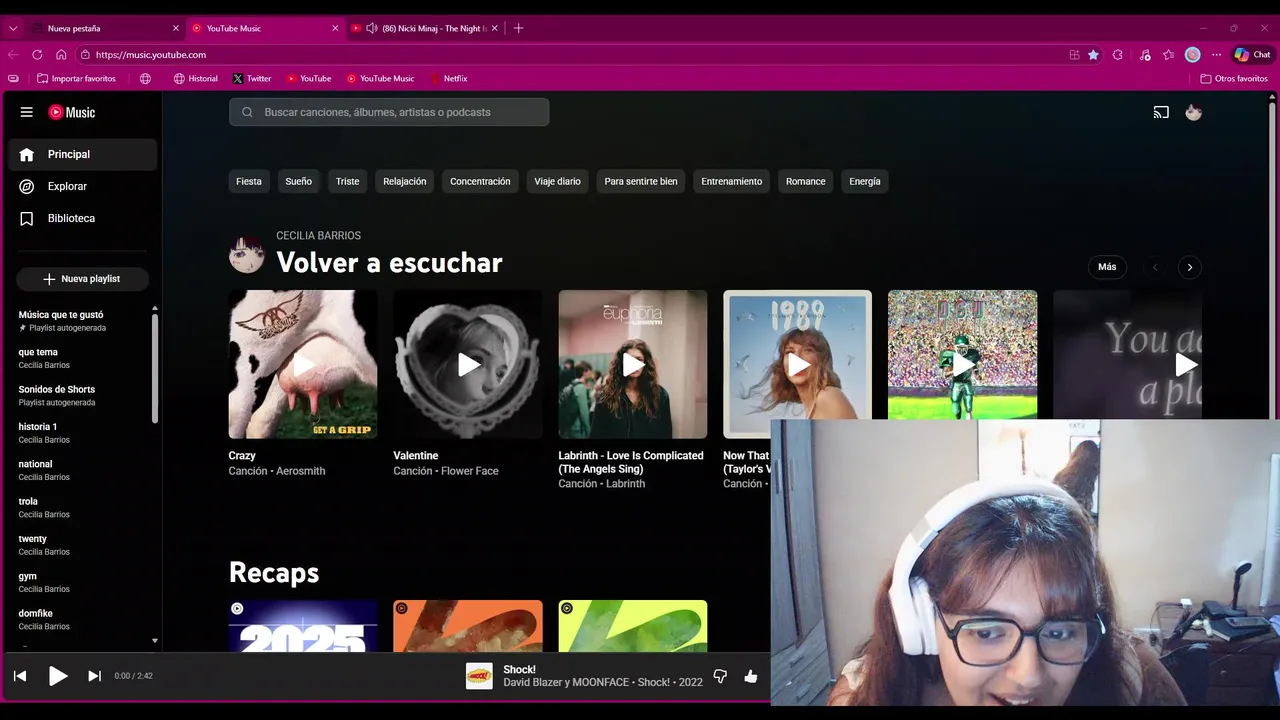Open the cast to device icon
Image resolution: width=1280 pixels, height=720 pixels.
point(1161,113)
